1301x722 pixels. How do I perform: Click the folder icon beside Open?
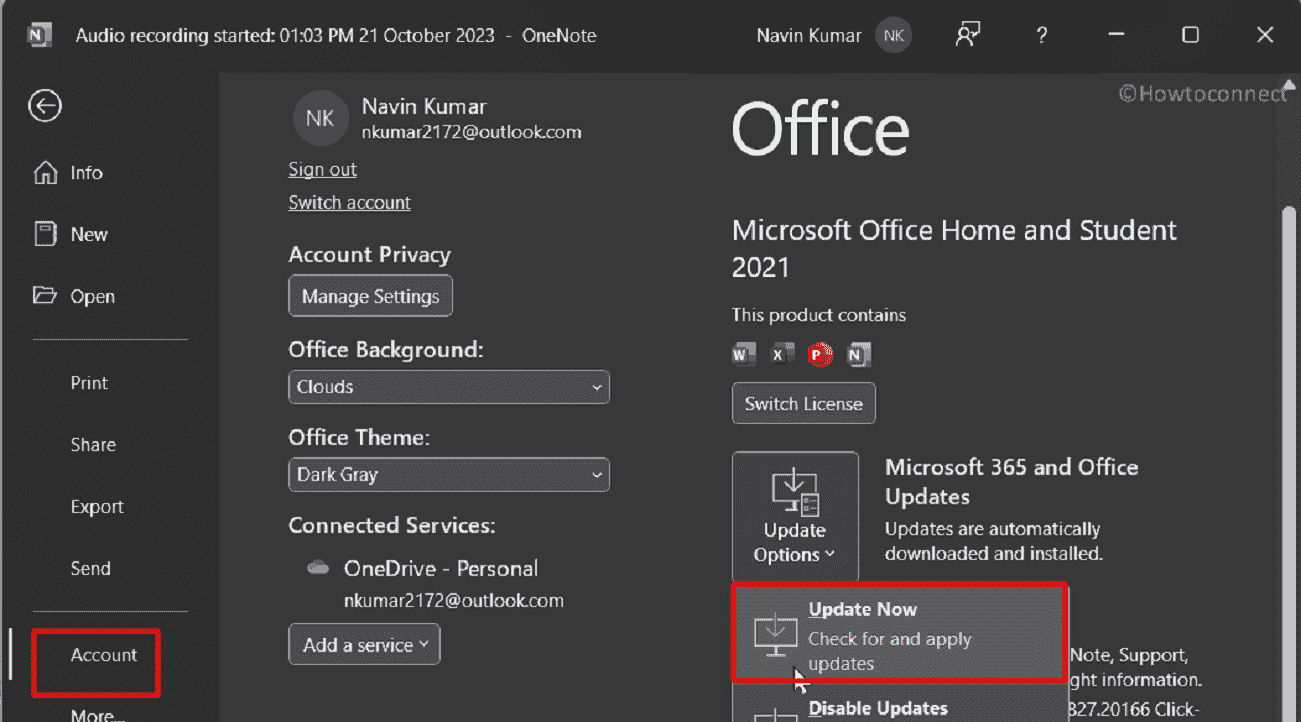(x=45, y=296)
